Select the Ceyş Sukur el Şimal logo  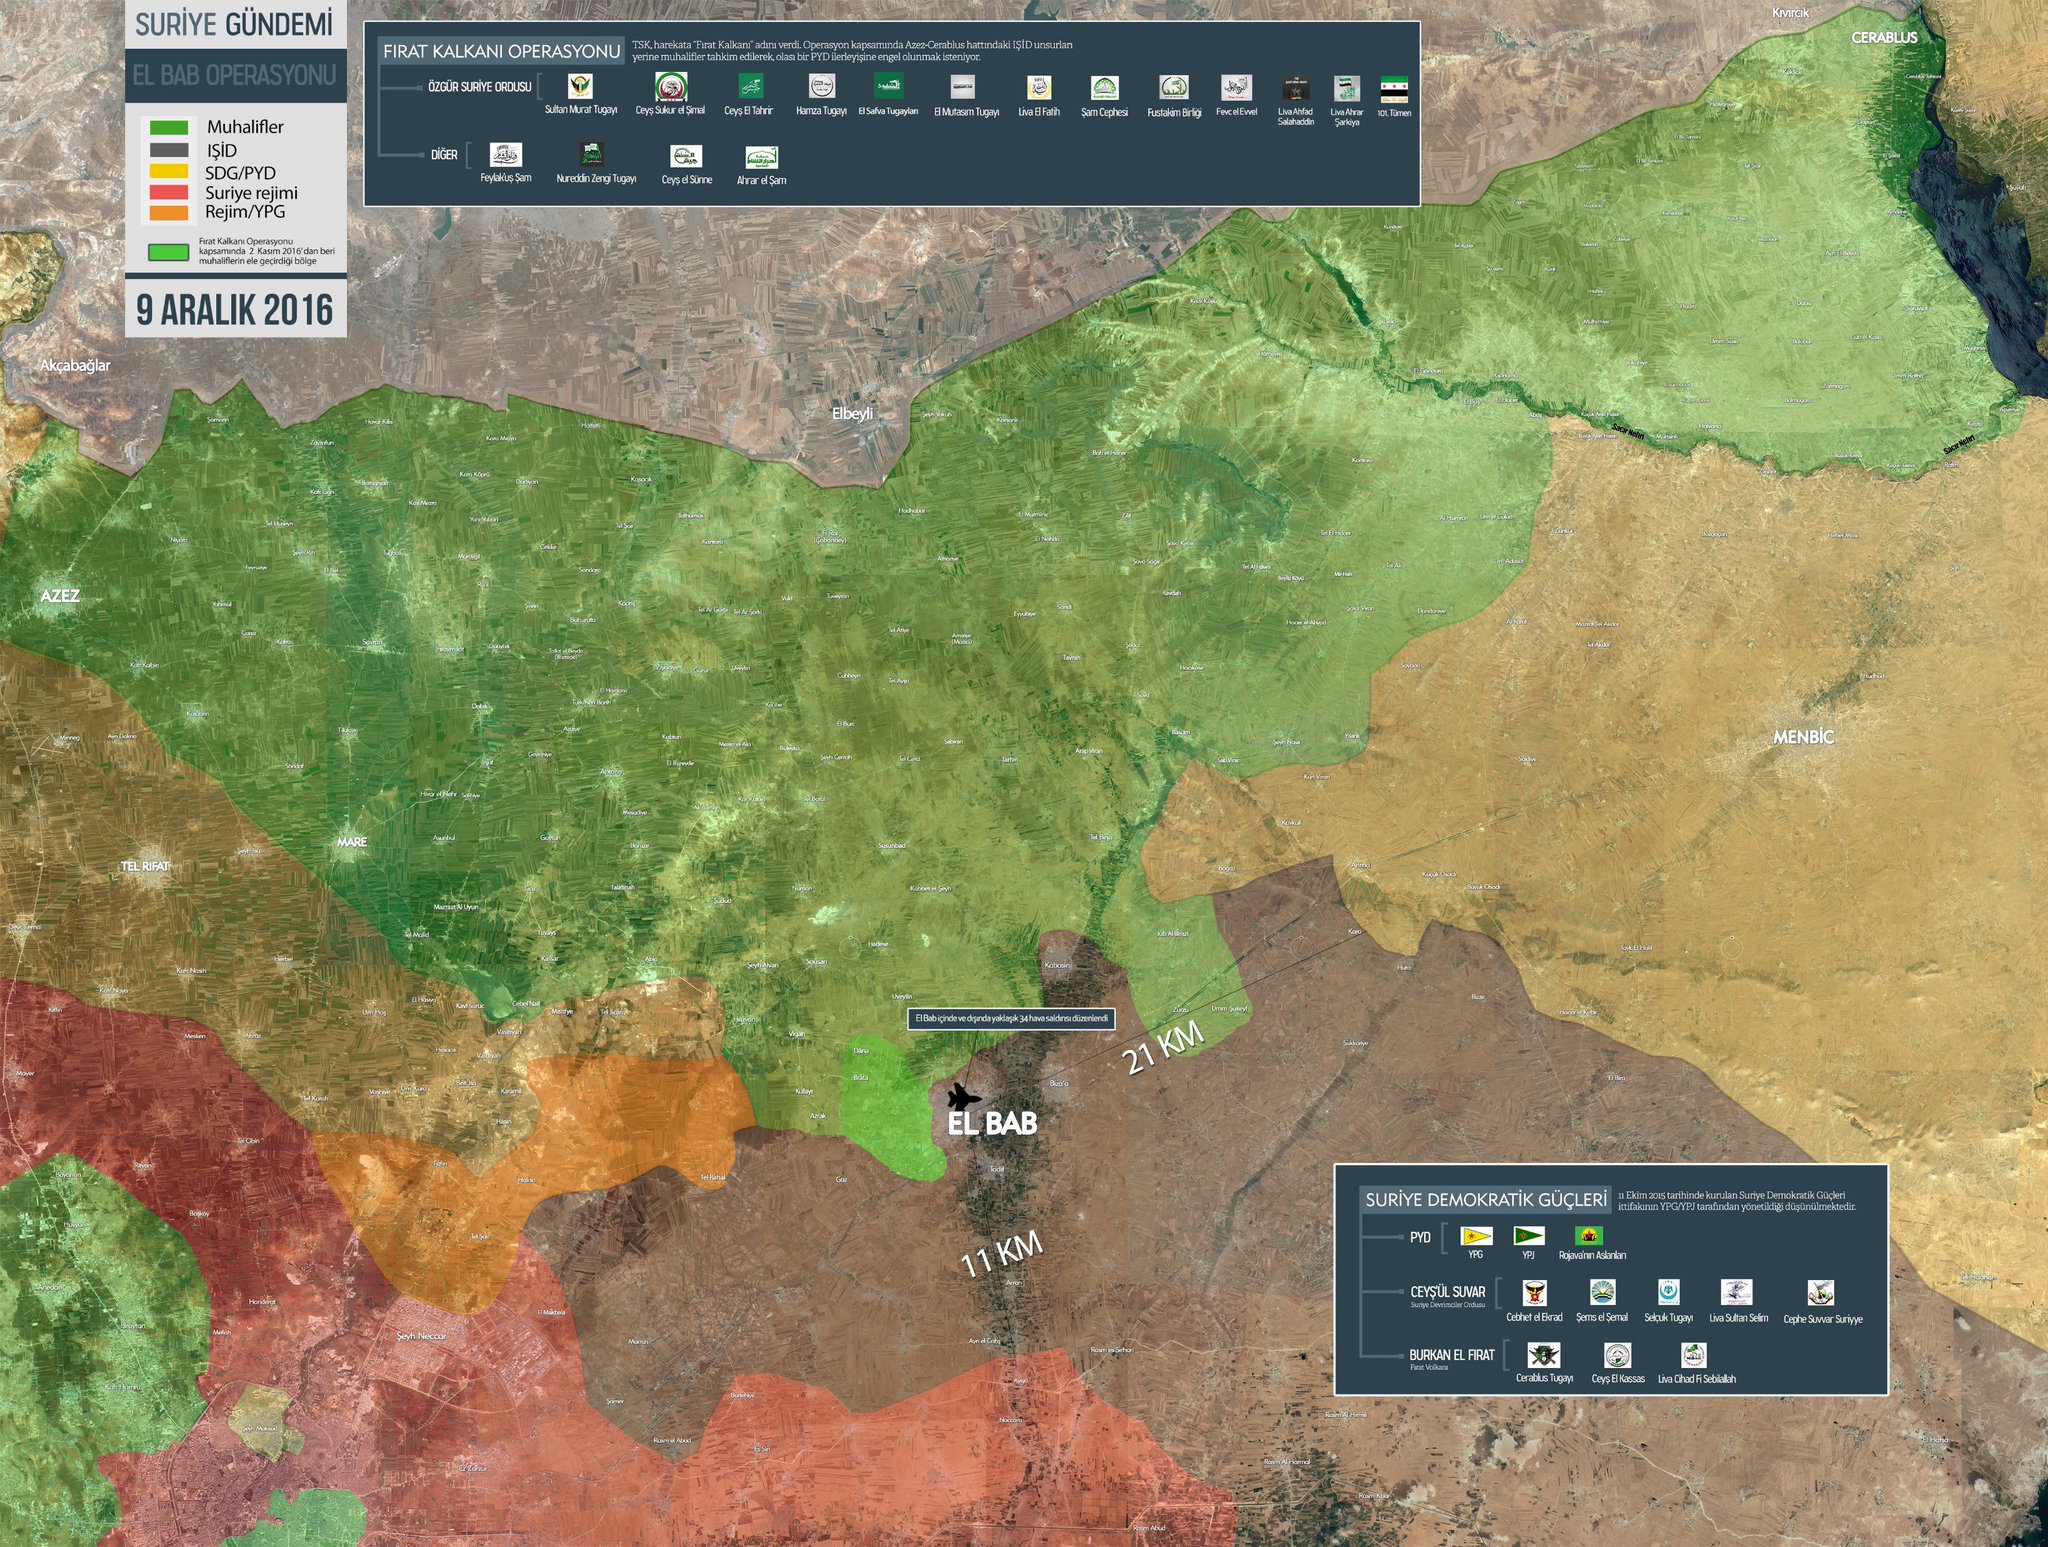[x=671, y=86]
